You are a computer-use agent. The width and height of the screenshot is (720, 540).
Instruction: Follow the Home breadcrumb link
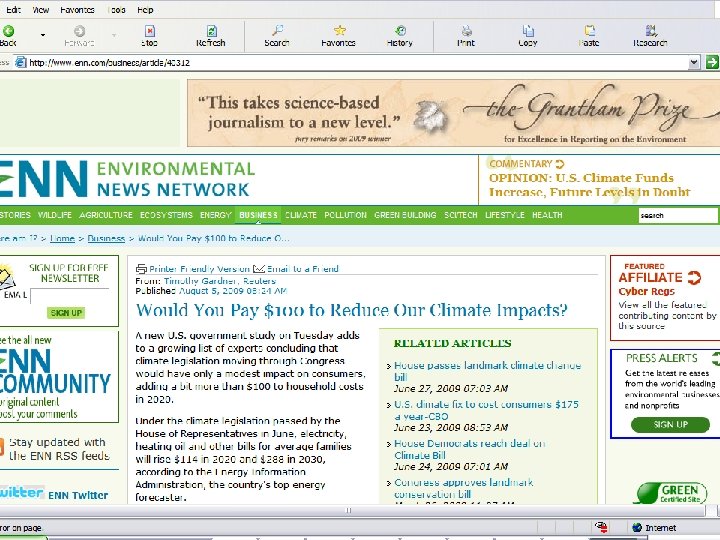point(62,238)
